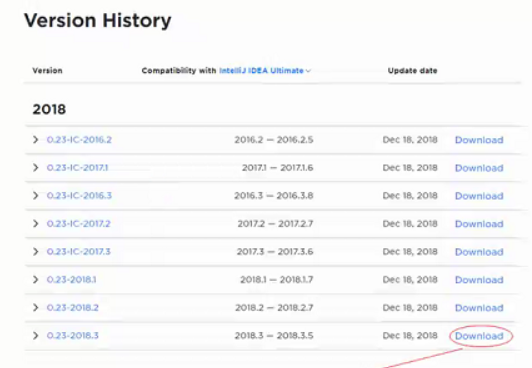Download version 0.23-IC-2016.2
Screen dimensions: 532x368
click(x=479, y=140)
